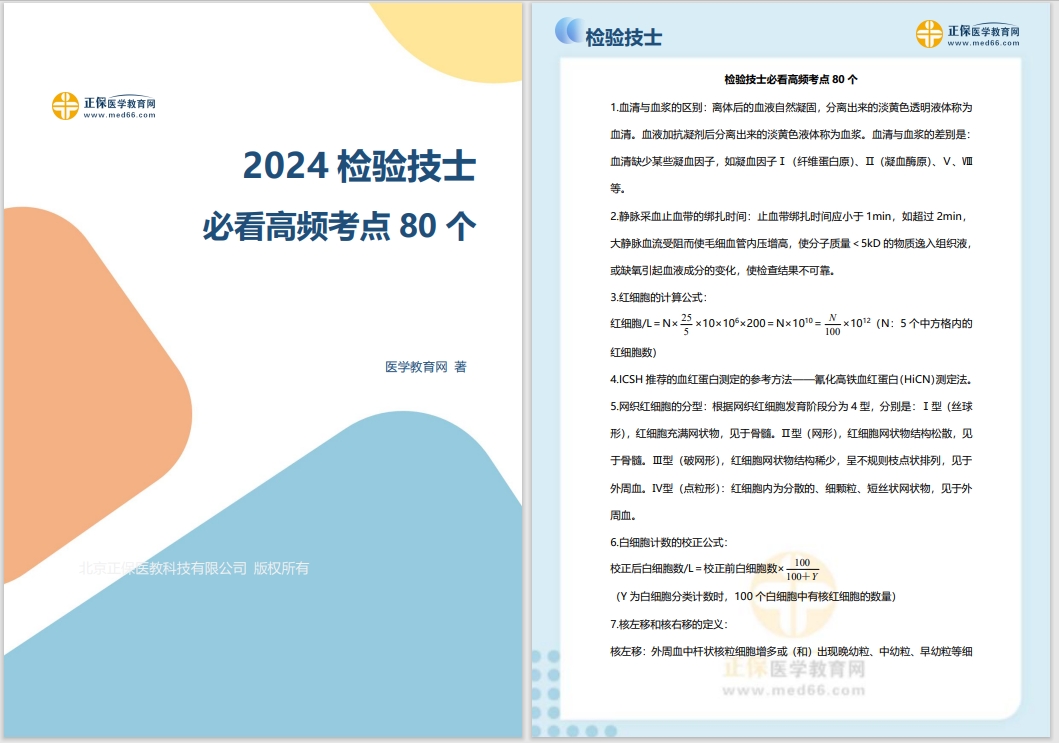Click the blue crescent icon beside 检验技士 header

[569, 32]
